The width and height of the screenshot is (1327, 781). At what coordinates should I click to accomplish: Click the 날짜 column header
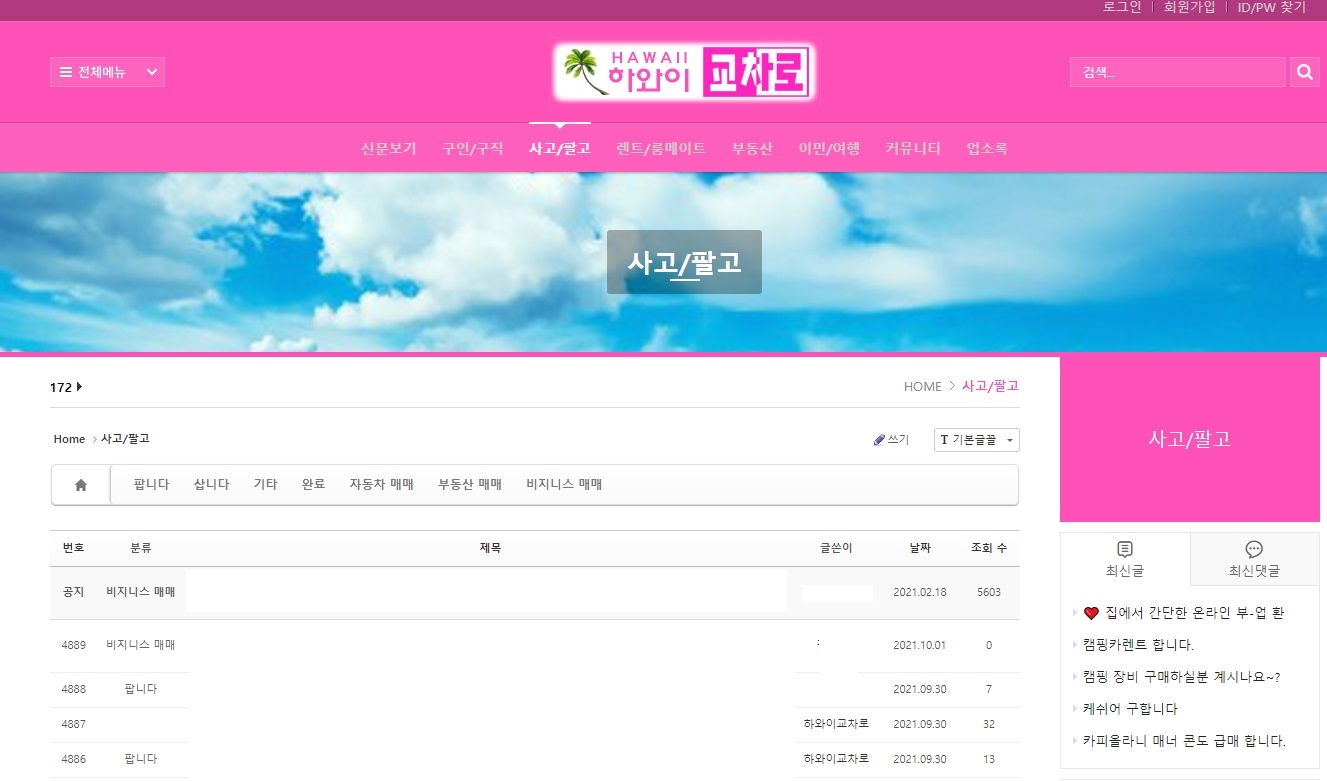click(920, 548)
